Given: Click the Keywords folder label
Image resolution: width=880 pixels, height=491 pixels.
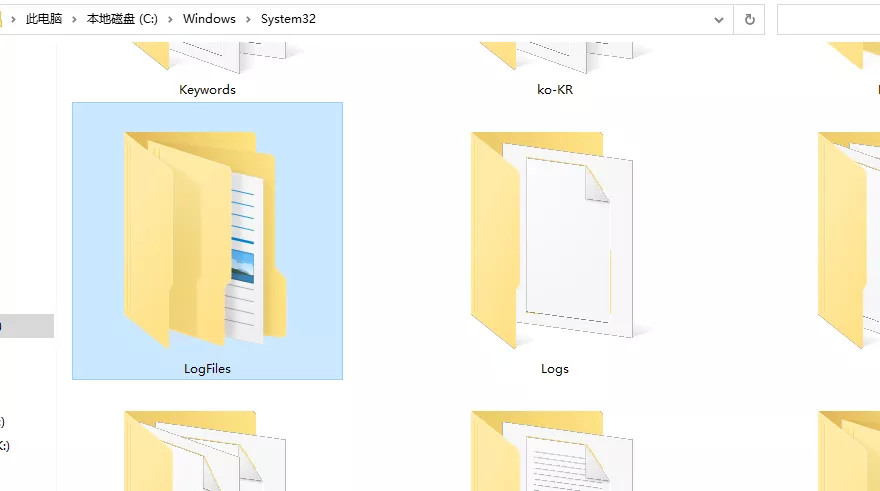Looking at the screenshot, I should click(x=207, y=90).
